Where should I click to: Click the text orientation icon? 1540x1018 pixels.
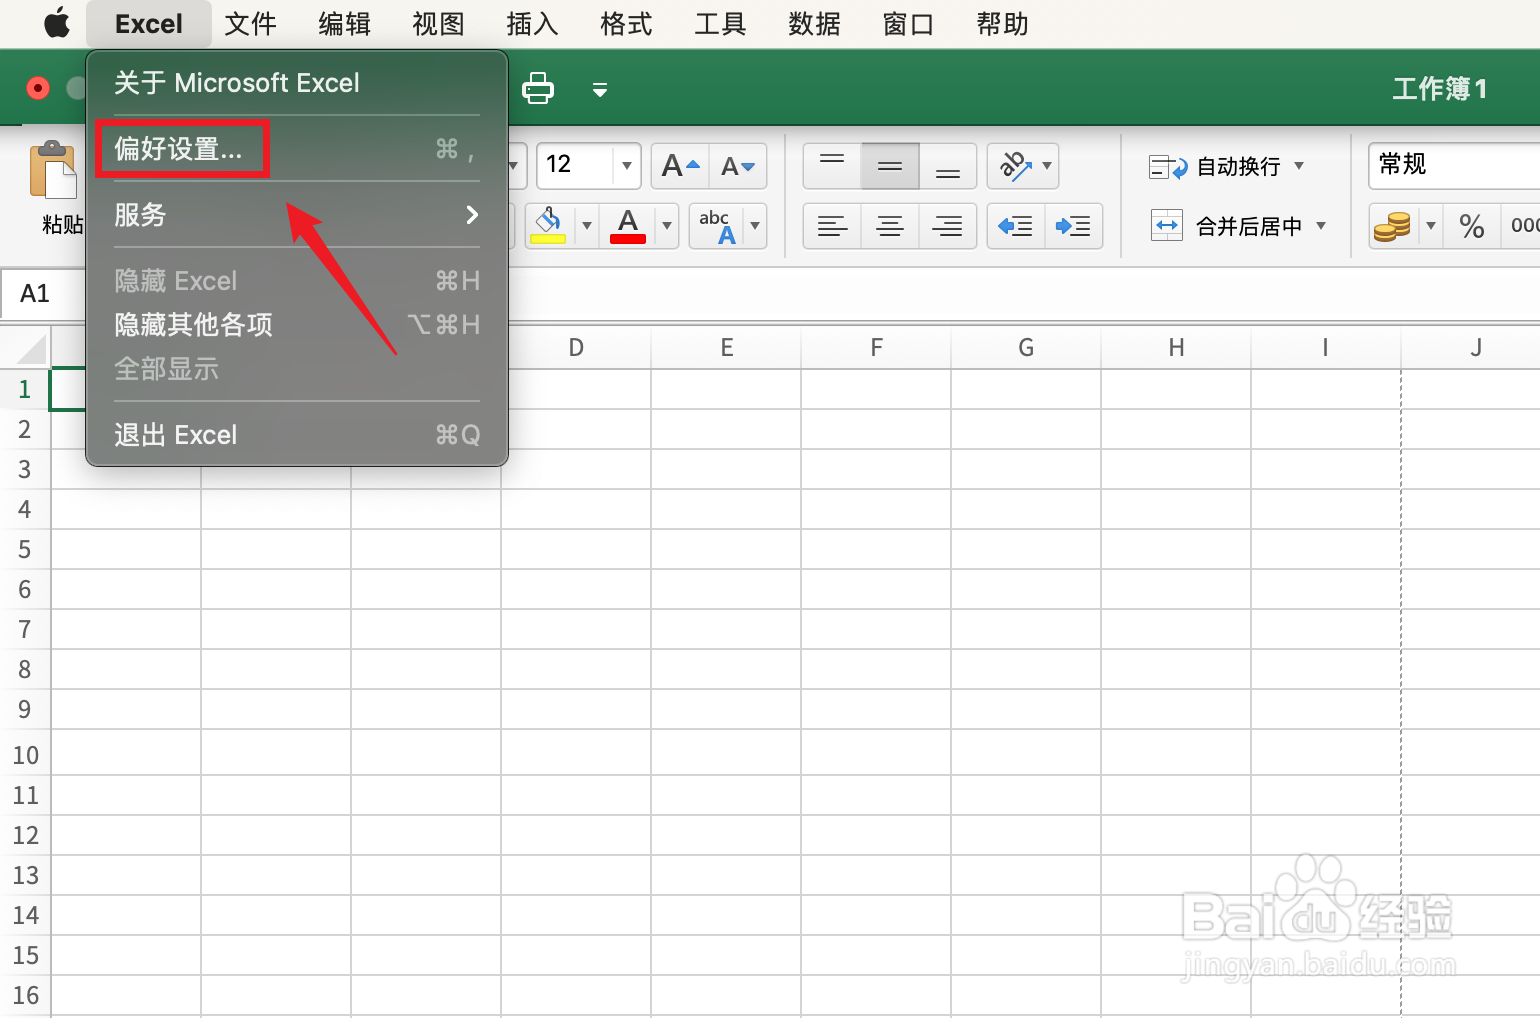pyautogui.click(x=1014, y=166)
